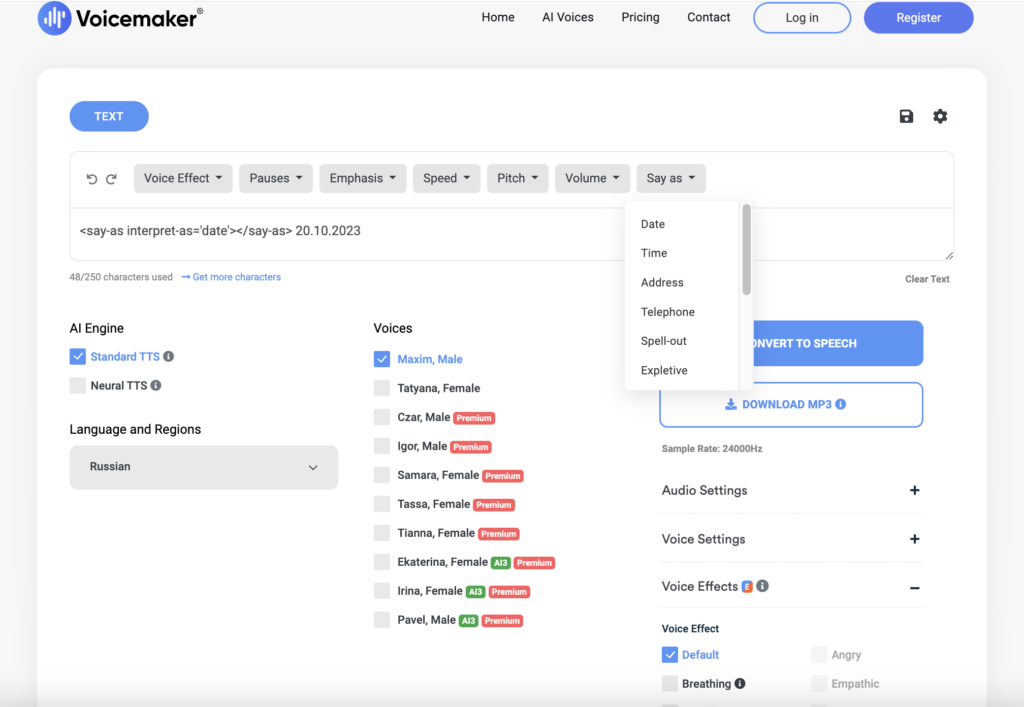Open the Russian language dropdown

(203, 467)
